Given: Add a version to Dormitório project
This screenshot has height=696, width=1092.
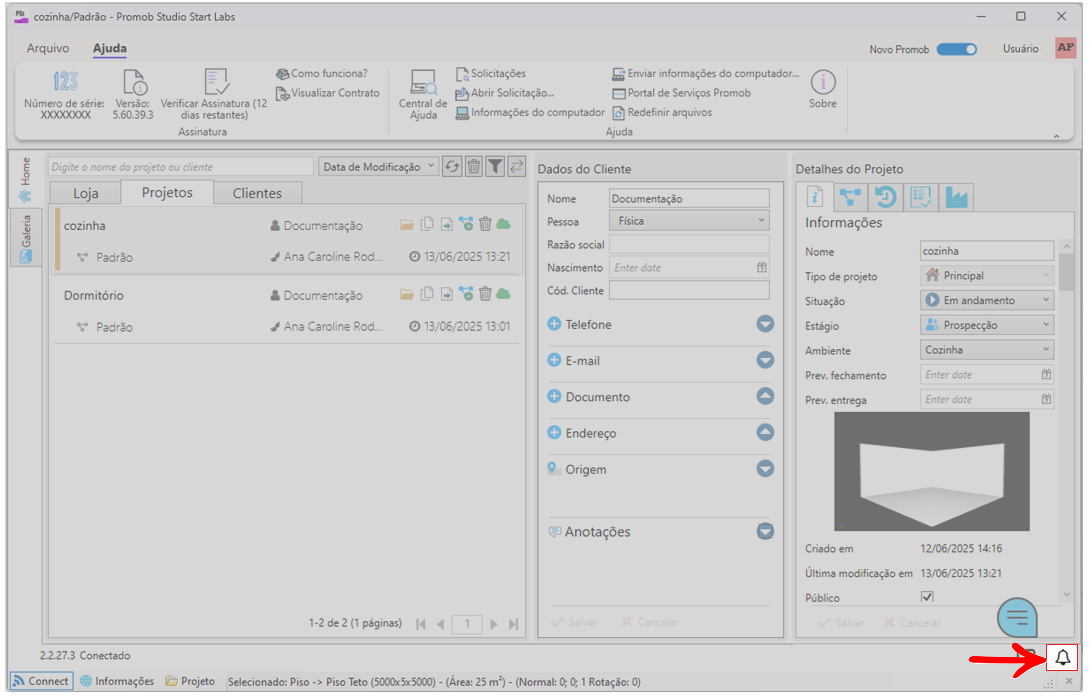Looking at the screenshot, I should pos(466,293).
